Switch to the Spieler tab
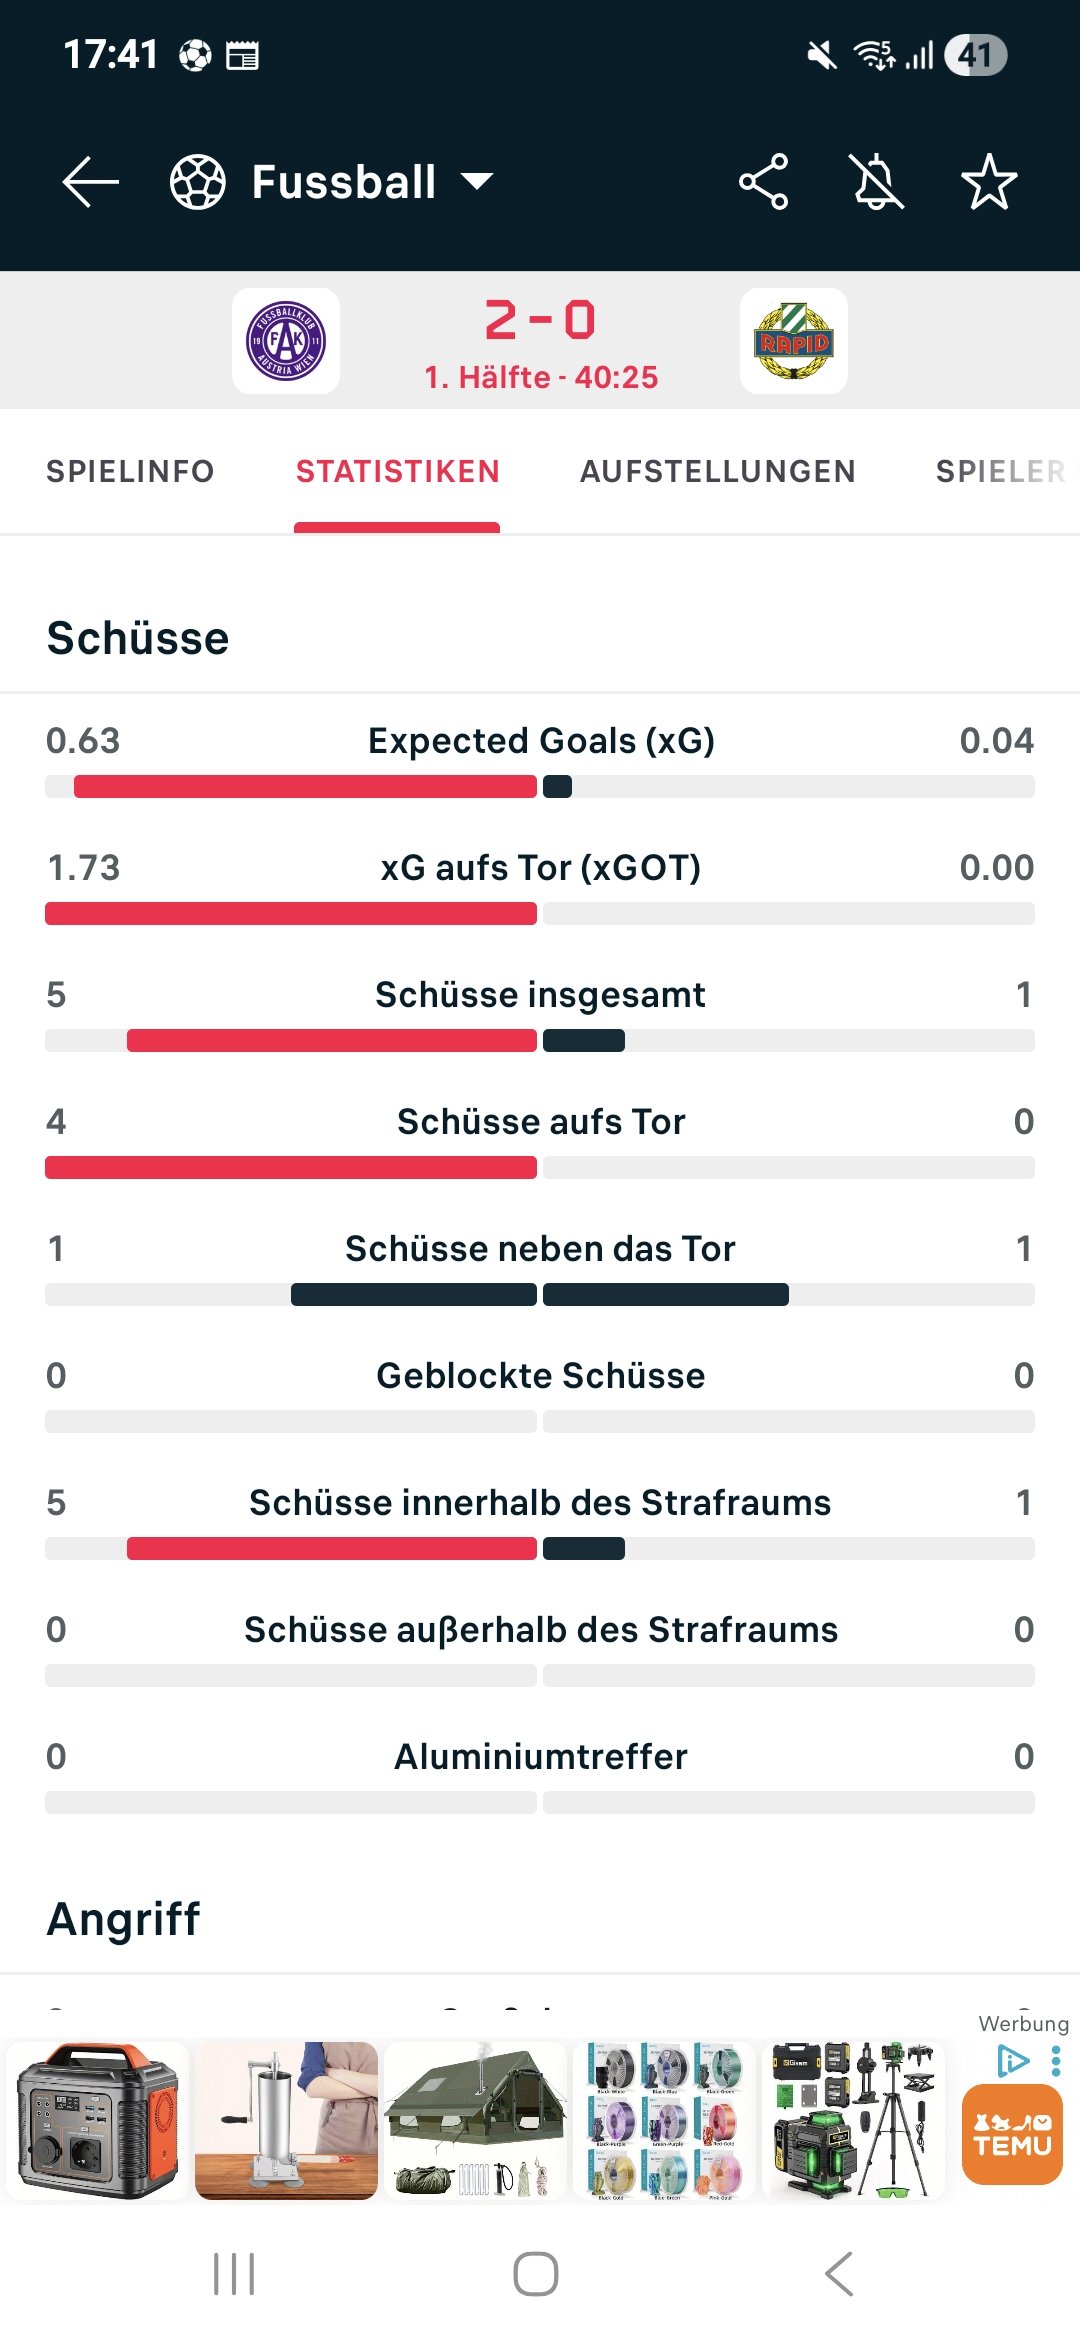The width and height of the screenshot is (1080, 2340). [1000, 471]
